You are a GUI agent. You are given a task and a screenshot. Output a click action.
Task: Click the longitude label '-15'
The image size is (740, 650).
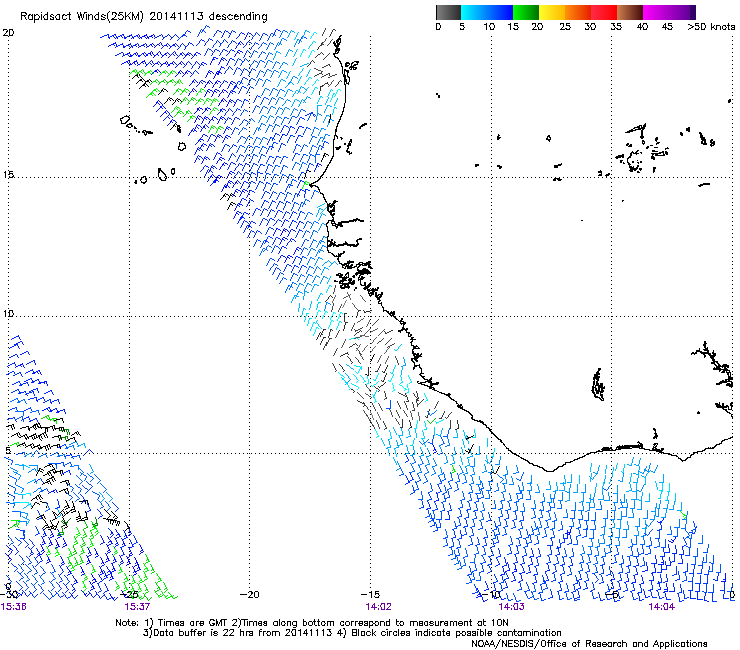[370, 594]
